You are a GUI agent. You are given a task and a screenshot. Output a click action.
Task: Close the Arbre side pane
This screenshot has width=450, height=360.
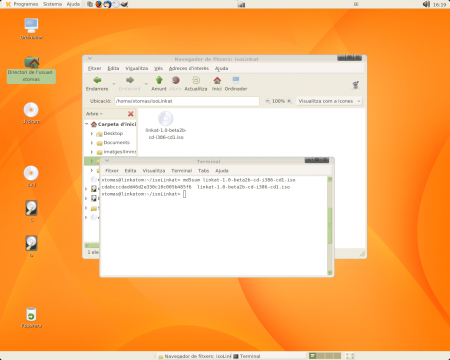click(x=131, y=114)
